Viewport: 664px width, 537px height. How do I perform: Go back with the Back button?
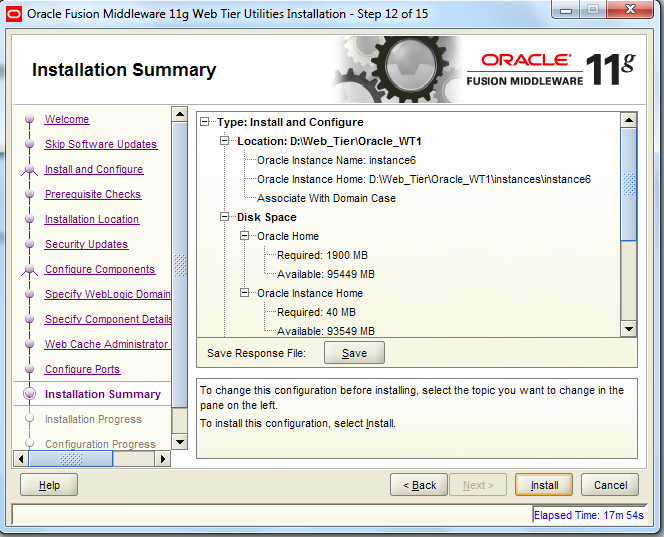coord(419,485)
